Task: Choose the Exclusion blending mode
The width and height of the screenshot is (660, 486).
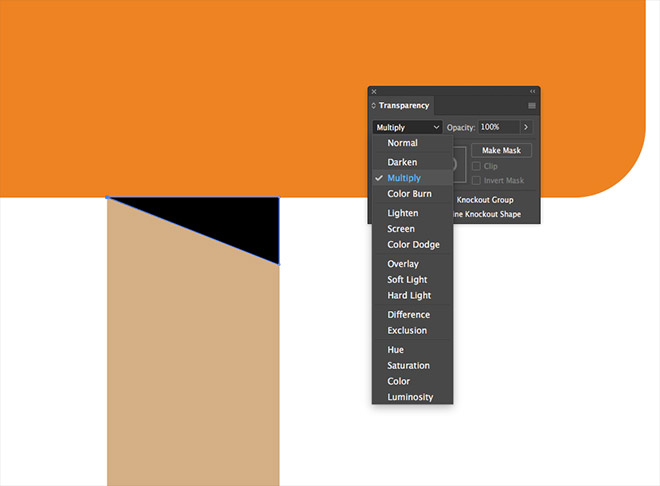Action: [x=412, y=330]
